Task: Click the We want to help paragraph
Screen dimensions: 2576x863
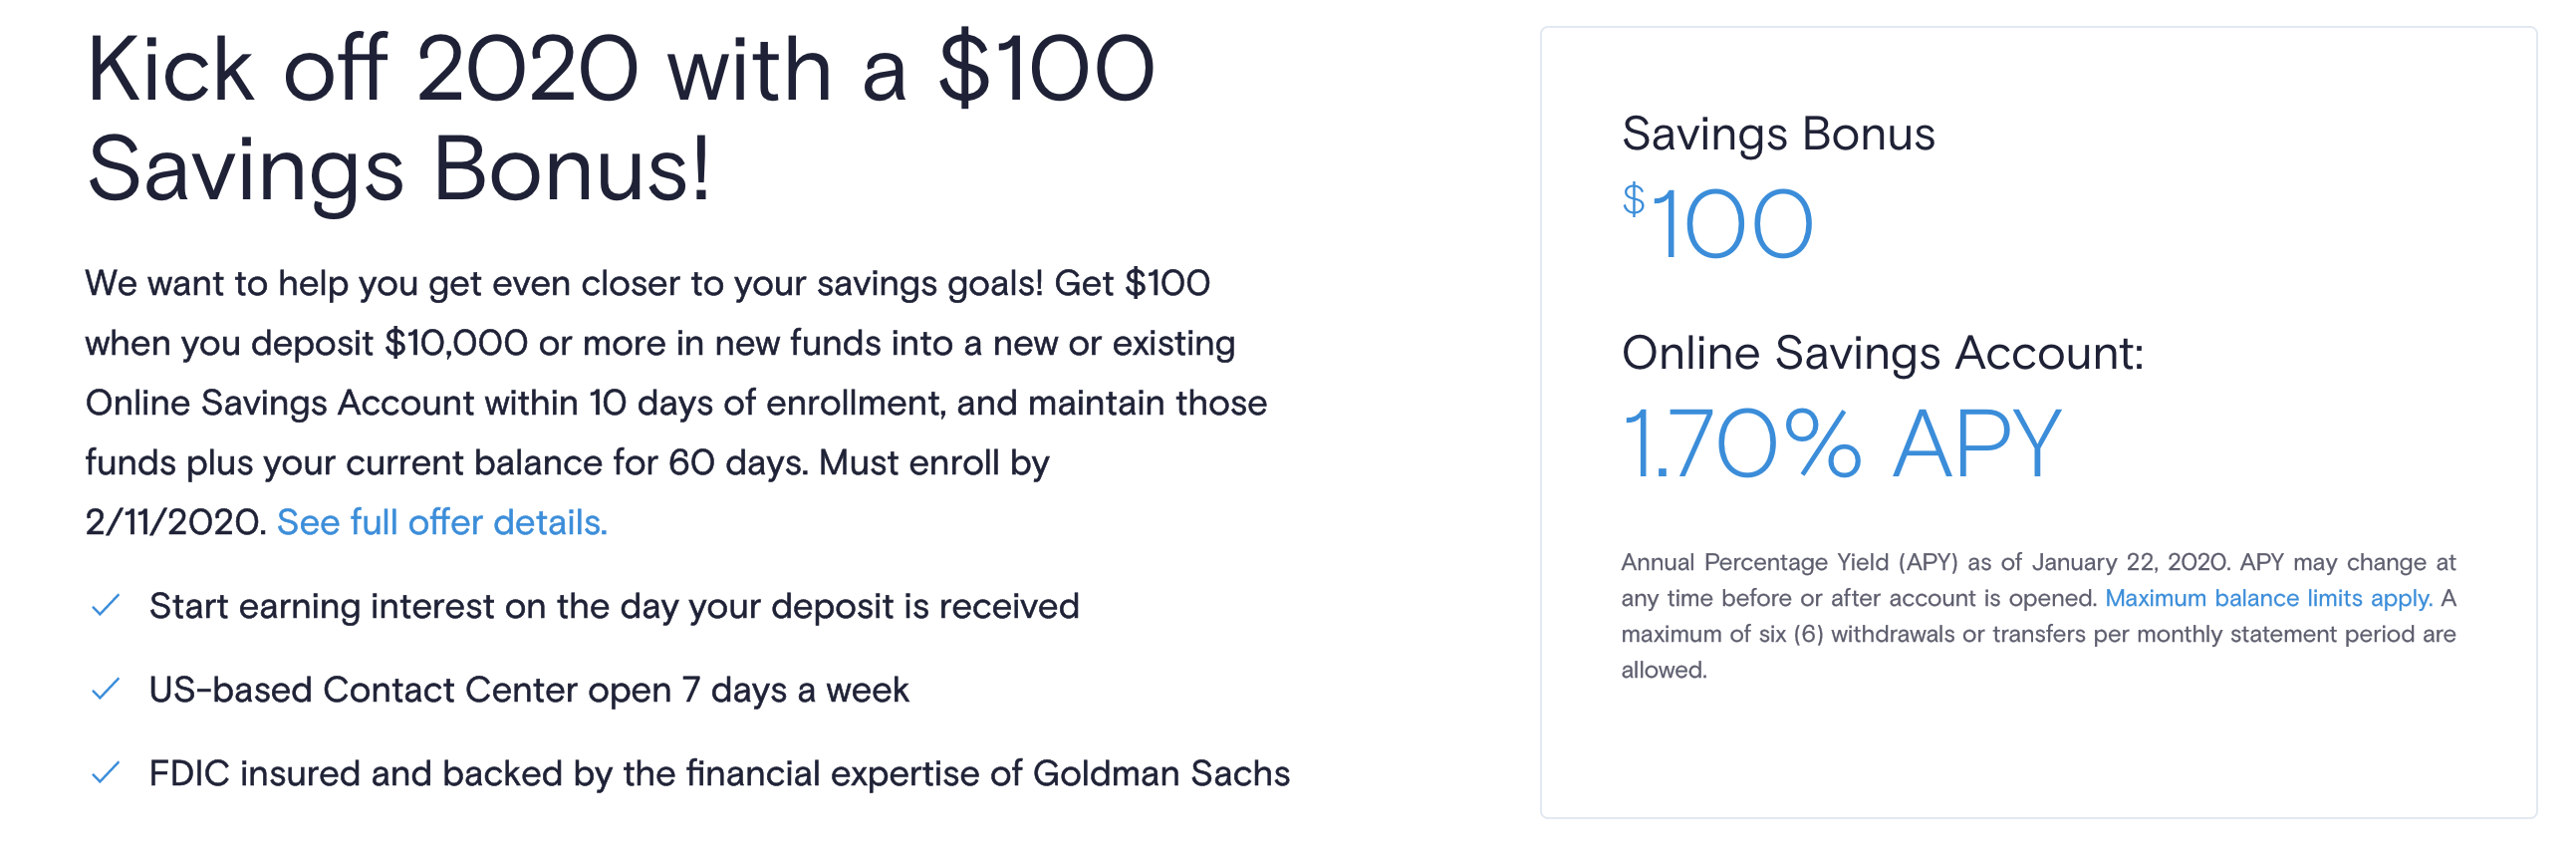Action: [x=676, y=403]
